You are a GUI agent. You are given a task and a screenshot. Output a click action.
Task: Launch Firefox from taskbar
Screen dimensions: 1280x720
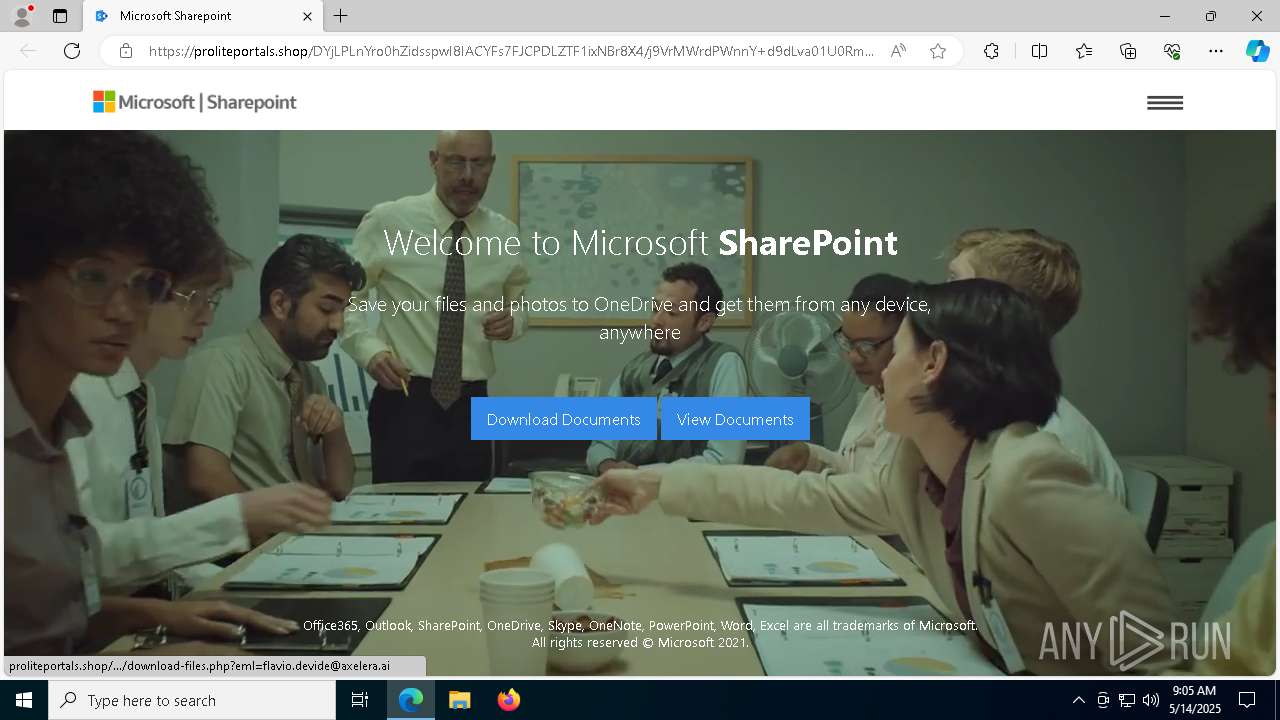tap(508, 700)
